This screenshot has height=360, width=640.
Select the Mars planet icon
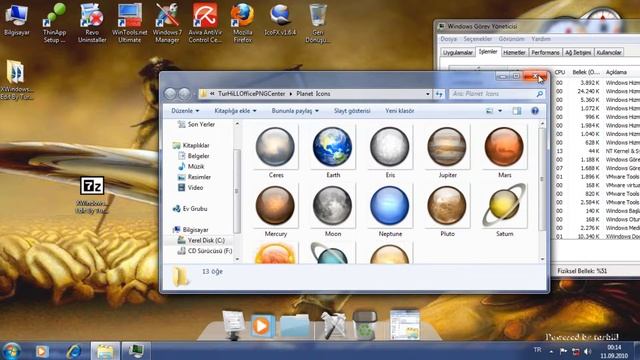click(x=504, y=152)
